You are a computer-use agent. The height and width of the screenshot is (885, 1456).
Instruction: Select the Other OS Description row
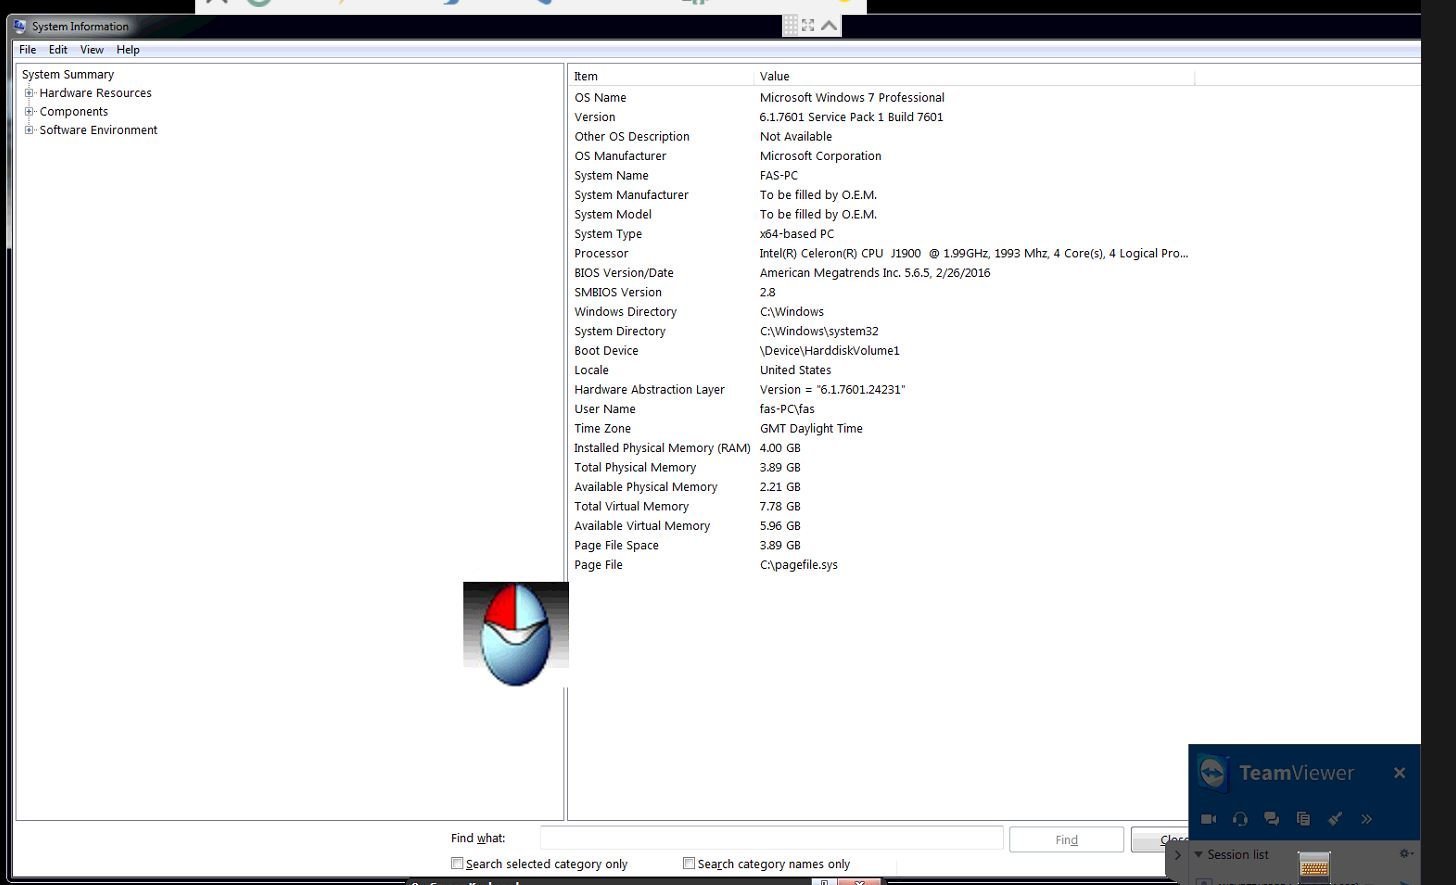(881, 137)
